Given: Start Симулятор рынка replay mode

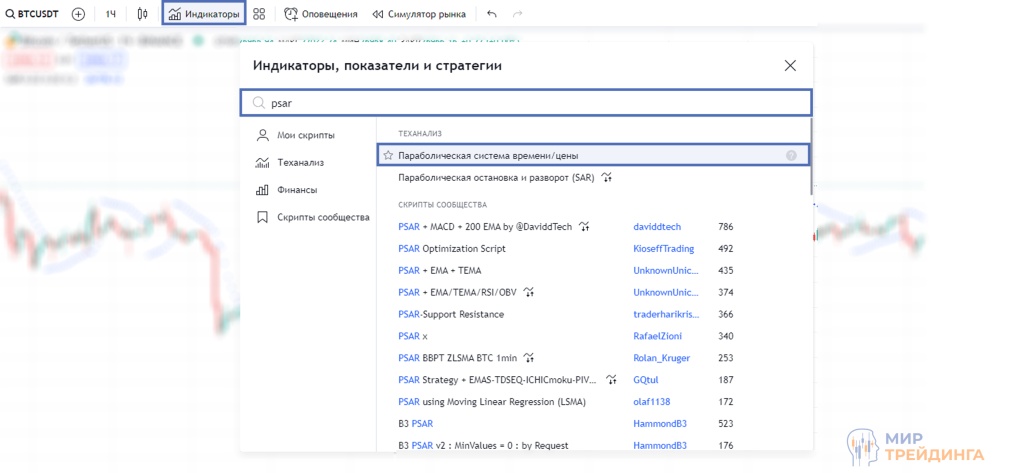Looking at the screenshot, I should [x=420, y=14].
